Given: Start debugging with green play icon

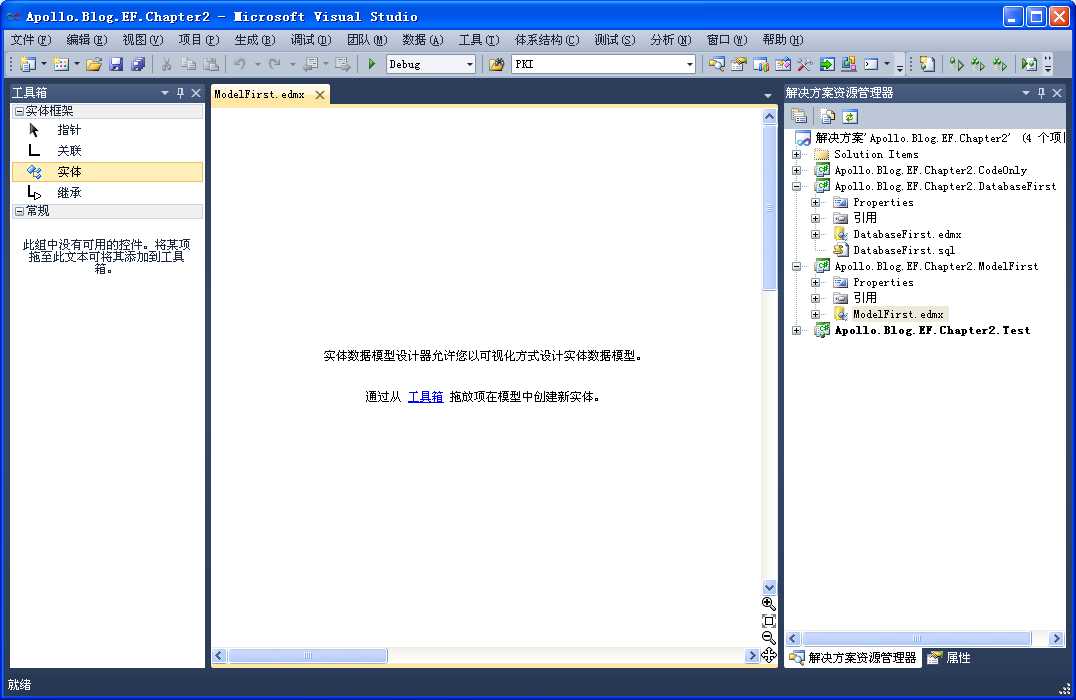Looking at the screenshot, I should point(371,64).
